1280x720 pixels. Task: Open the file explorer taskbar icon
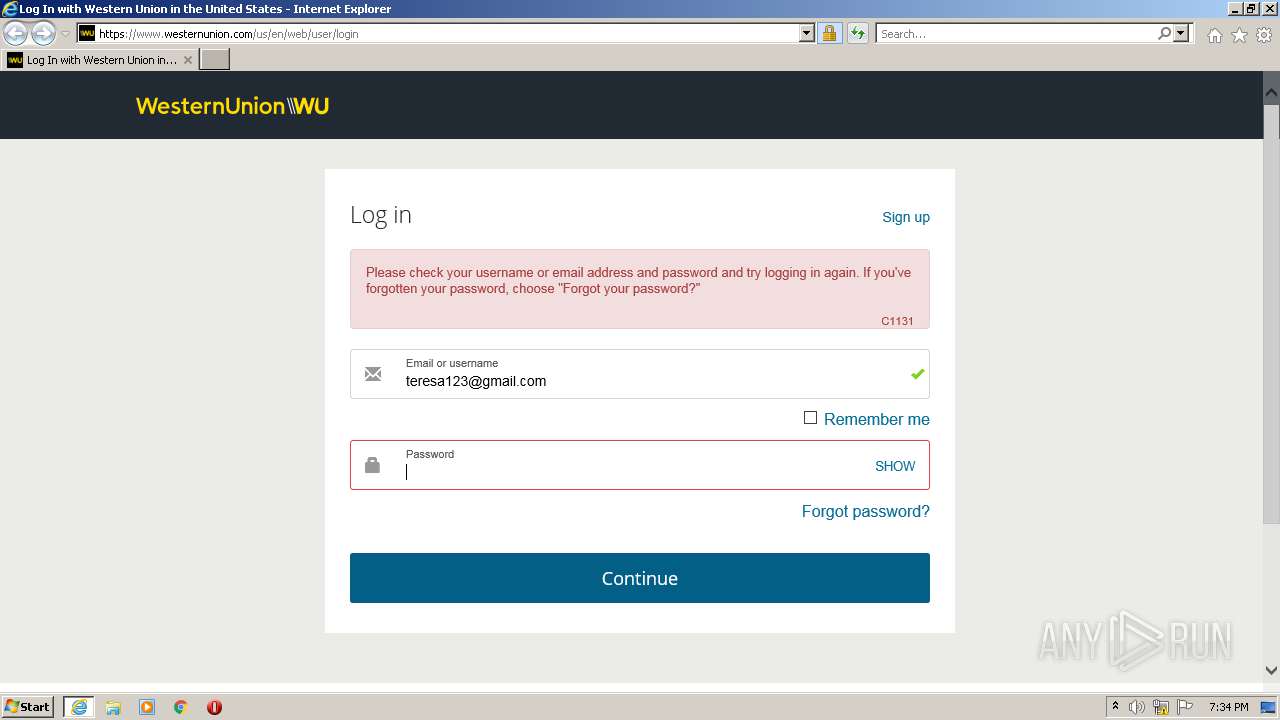(113, 707)
